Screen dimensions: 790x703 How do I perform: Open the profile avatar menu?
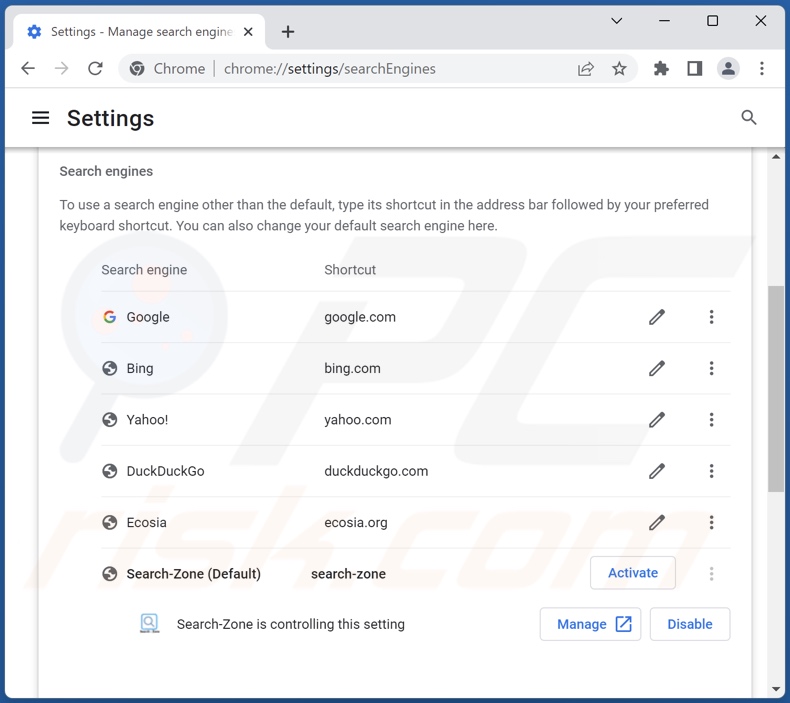point(728,69)
